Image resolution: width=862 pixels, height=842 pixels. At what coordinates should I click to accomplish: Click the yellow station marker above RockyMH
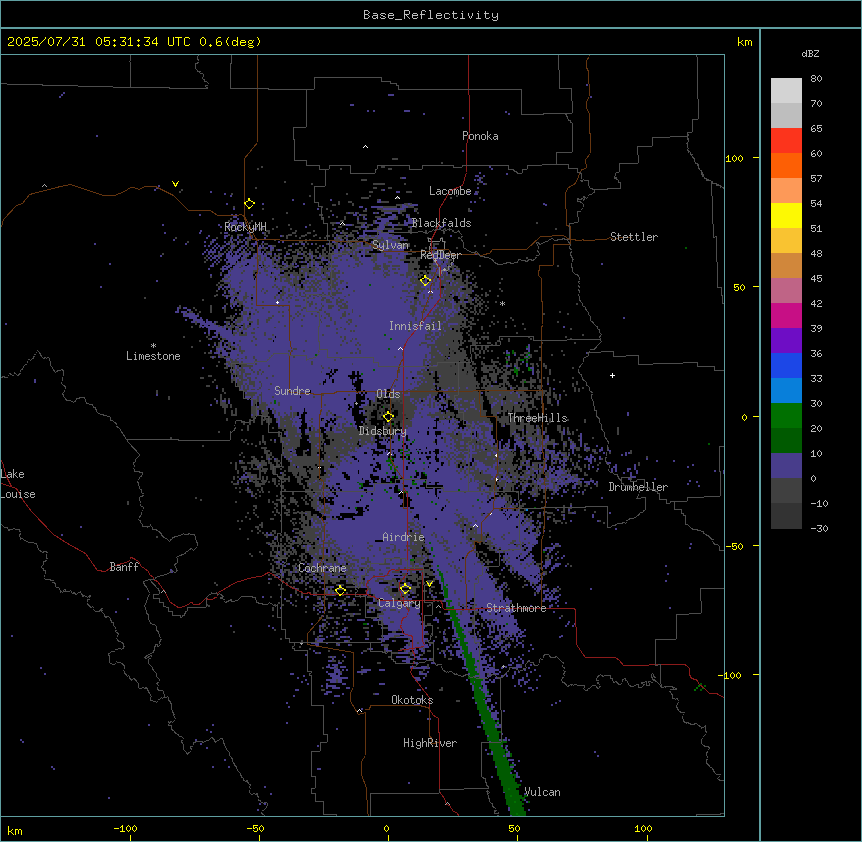250,204
